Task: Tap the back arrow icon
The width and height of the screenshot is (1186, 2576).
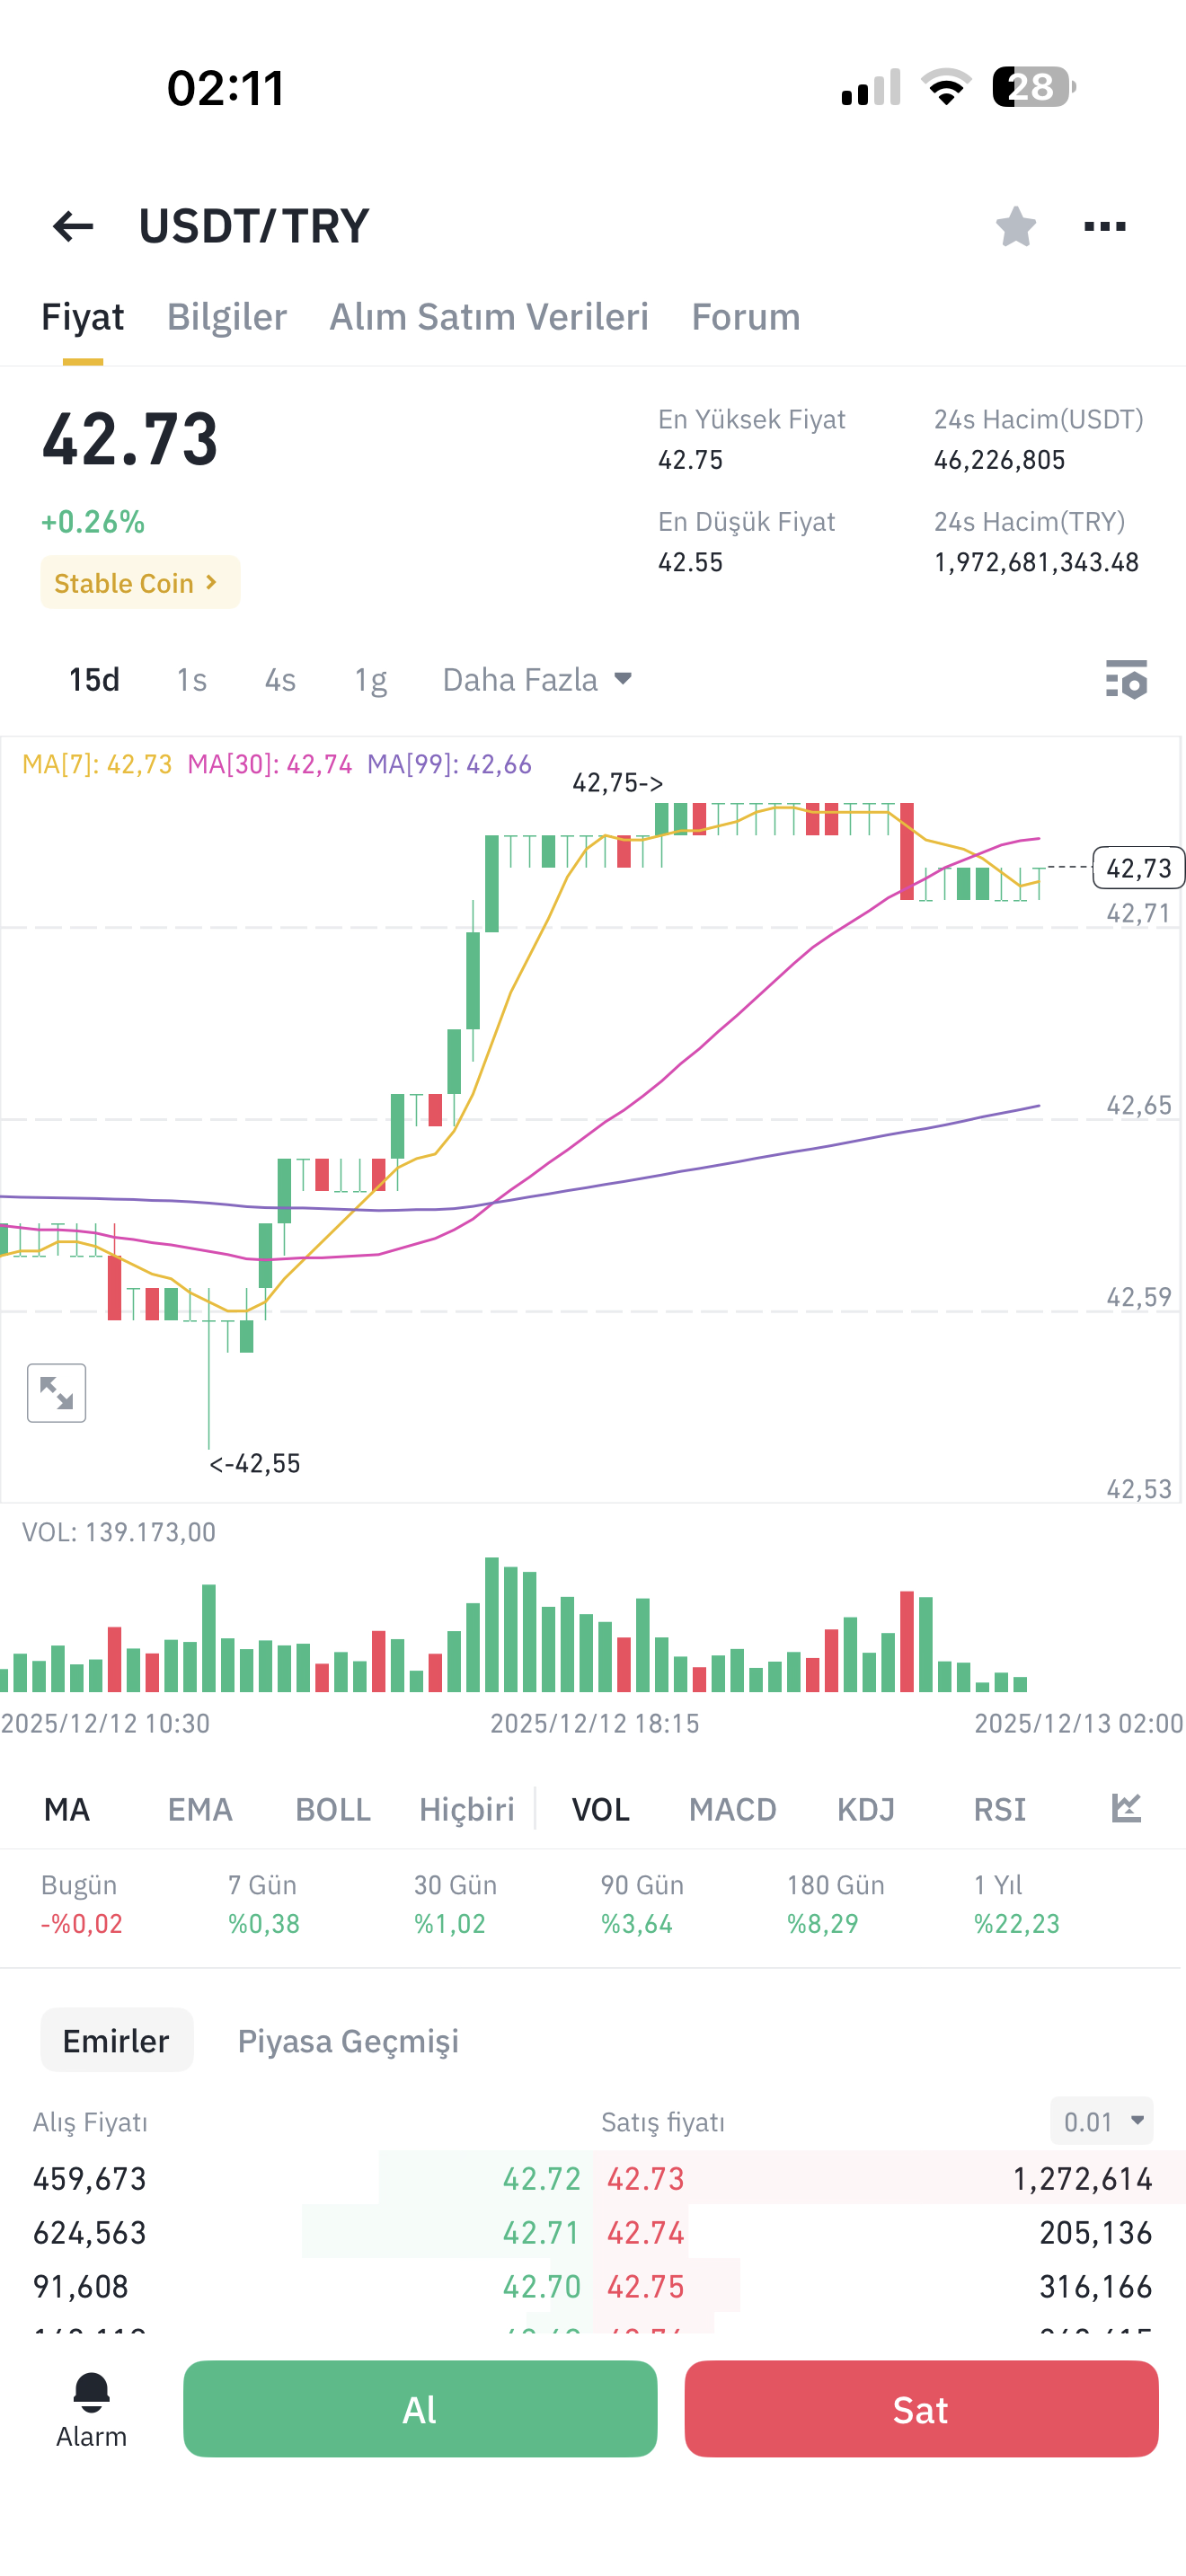Action: pos(73,226)
